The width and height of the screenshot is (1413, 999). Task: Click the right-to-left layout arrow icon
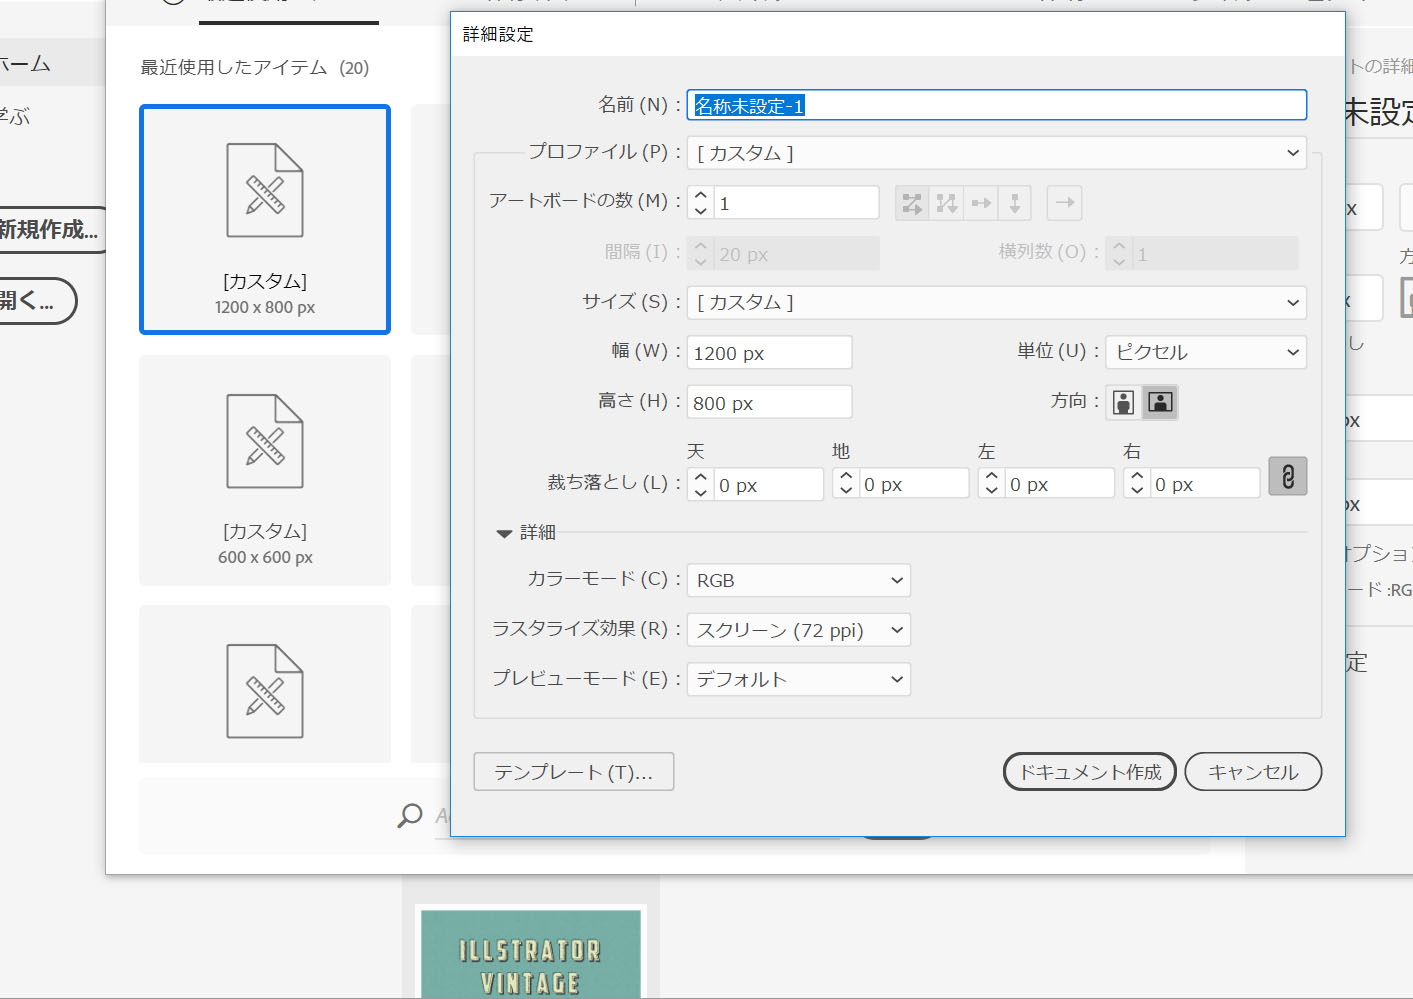1064,204
